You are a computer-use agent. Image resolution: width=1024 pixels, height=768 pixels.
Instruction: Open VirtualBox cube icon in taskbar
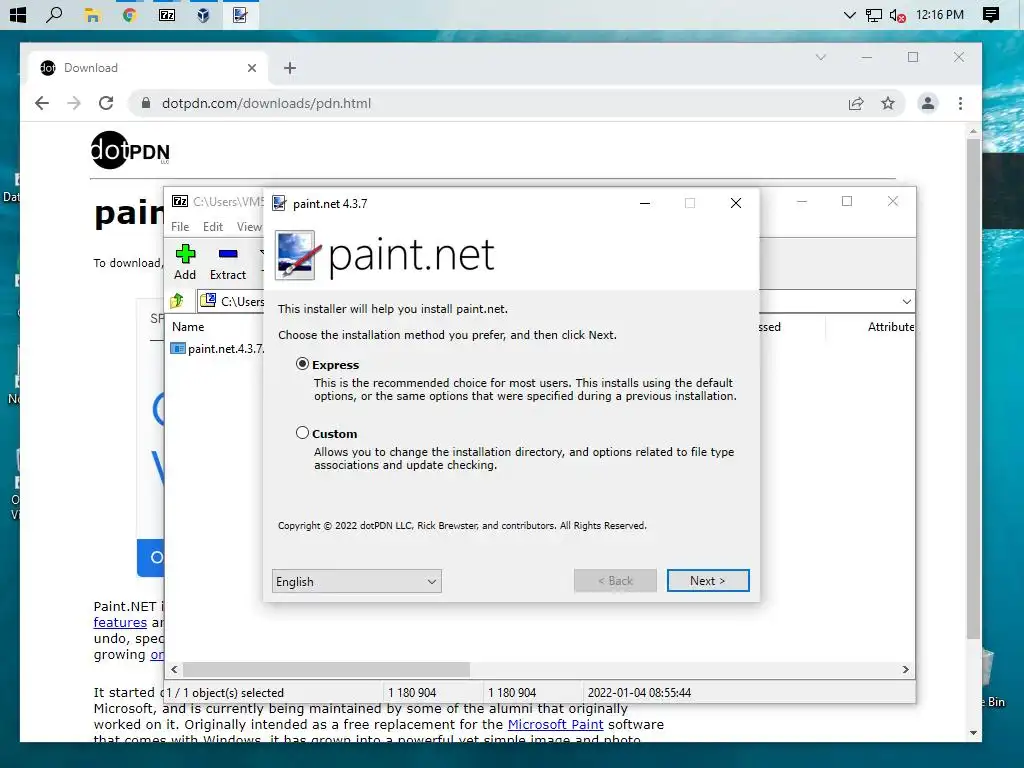tap(204, 14)
